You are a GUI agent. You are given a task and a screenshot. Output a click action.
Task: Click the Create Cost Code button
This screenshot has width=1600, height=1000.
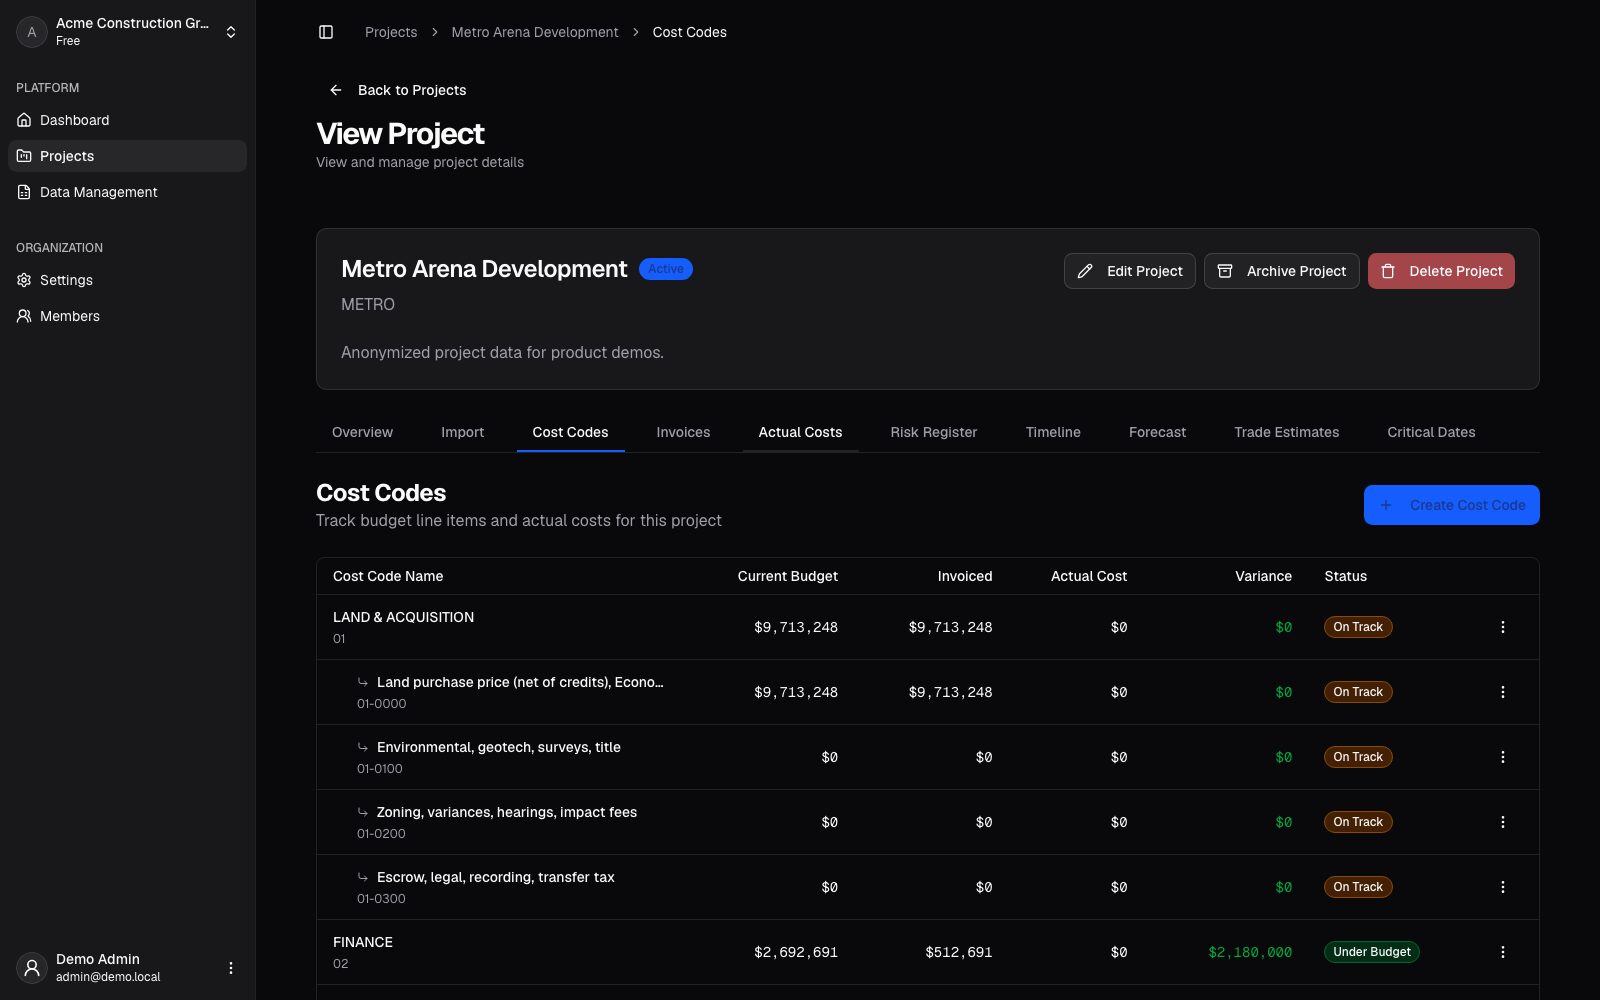1451,505
